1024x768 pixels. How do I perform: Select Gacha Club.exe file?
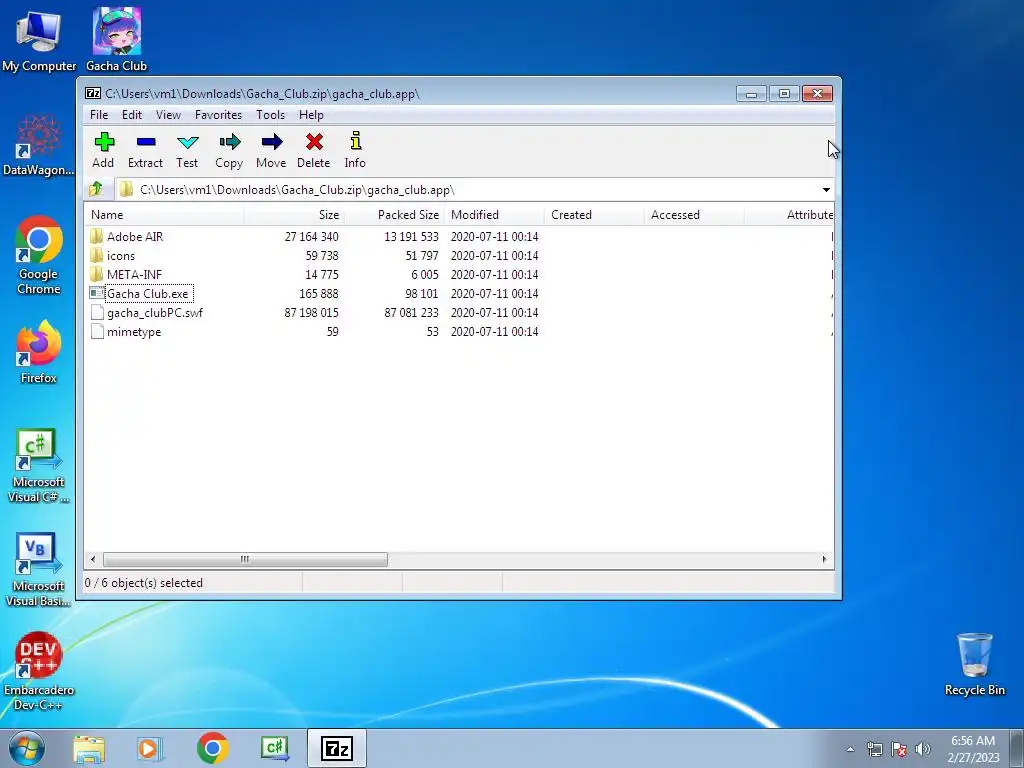tap(147, 294)
